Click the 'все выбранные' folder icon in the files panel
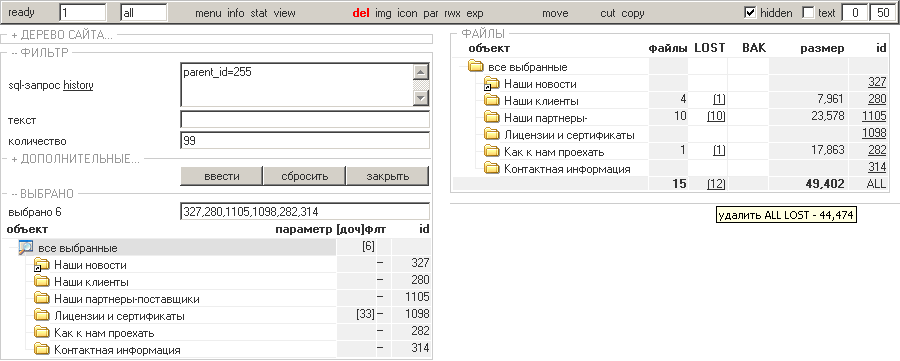 click(475, 67)
